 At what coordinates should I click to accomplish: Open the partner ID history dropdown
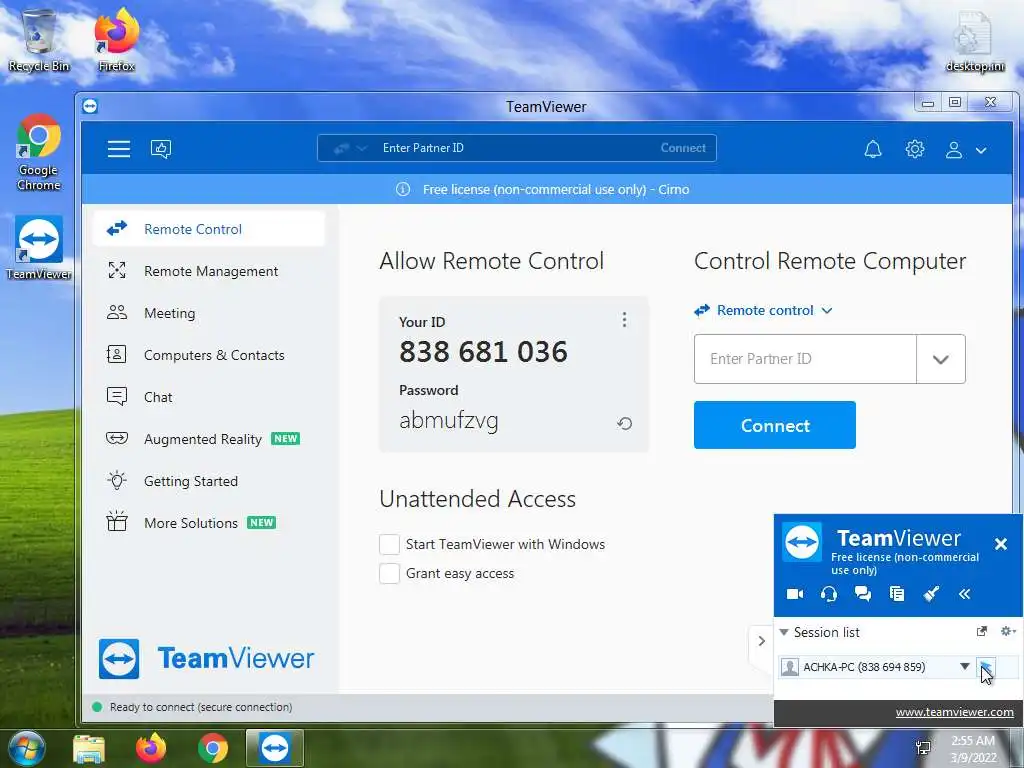[x=940, y=359]
